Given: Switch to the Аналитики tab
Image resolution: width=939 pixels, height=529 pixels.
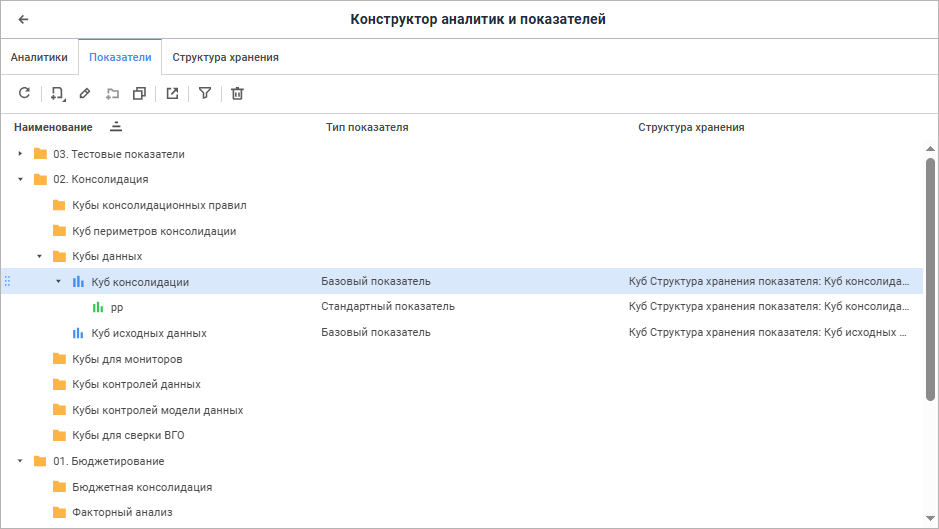Looking at the screenshot, I should click(39, 57).
